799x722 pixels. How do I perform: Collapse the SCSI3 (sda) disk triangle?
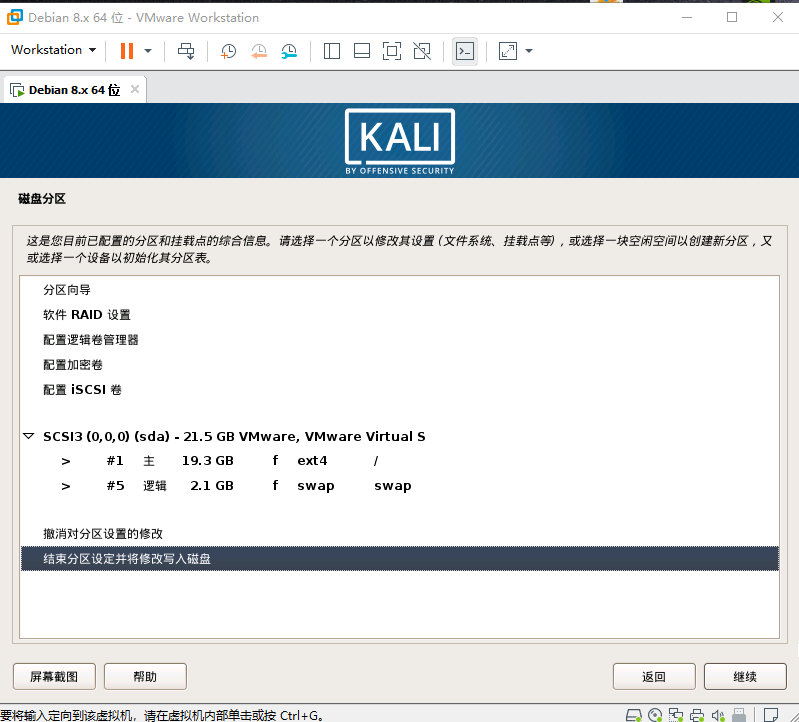tap(29, 437)
